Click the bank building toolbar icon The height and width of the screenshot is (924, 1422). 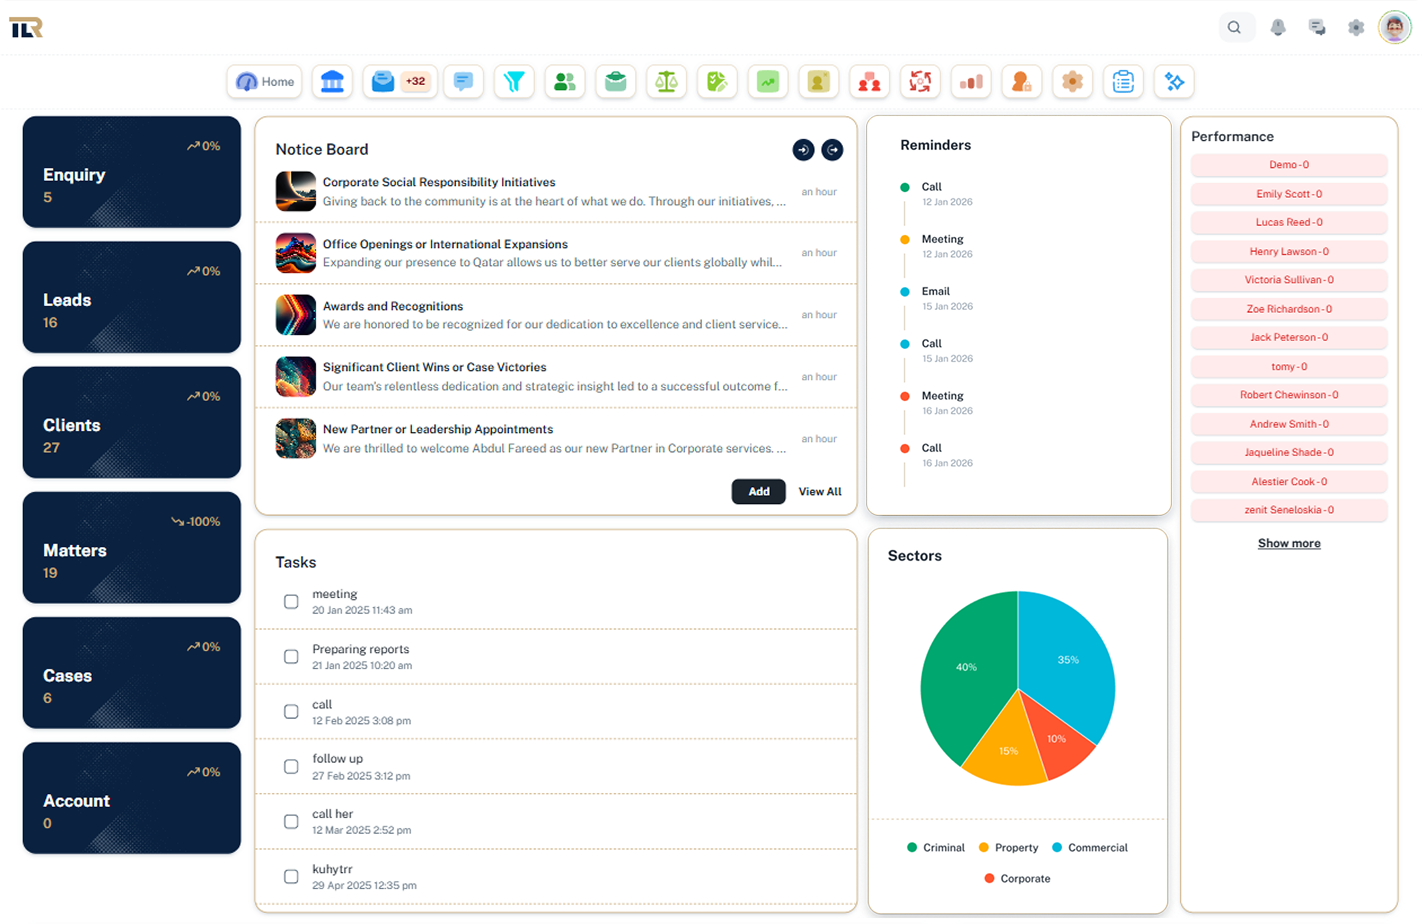coord(332,82)
